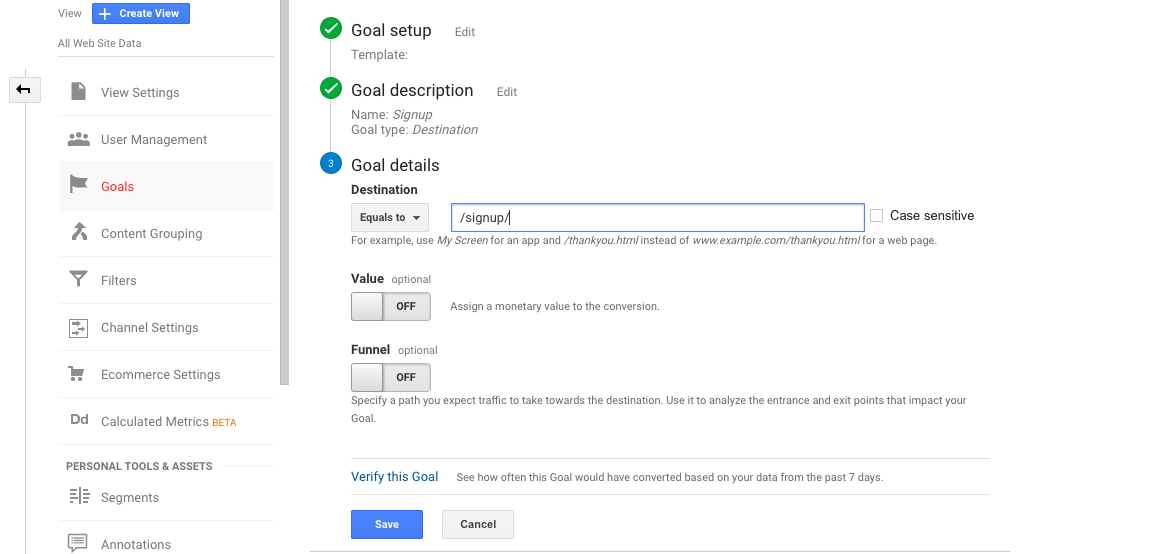Click the Create View button
The width and height of the screenshot is (1160, 554).
[x=141, y=14]
